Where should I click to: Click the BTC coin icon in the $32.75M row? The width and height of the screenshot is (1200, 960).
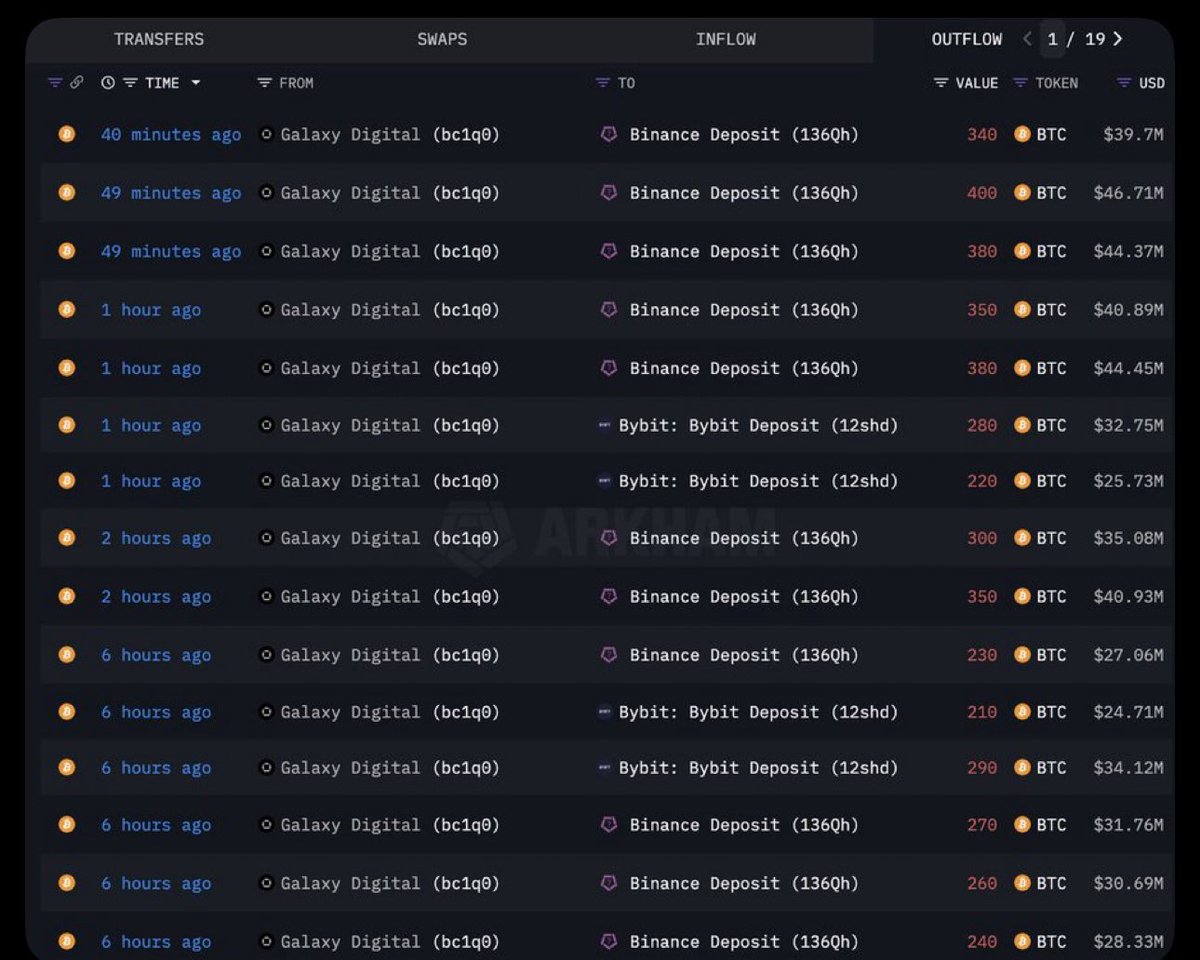(1022, 425)
